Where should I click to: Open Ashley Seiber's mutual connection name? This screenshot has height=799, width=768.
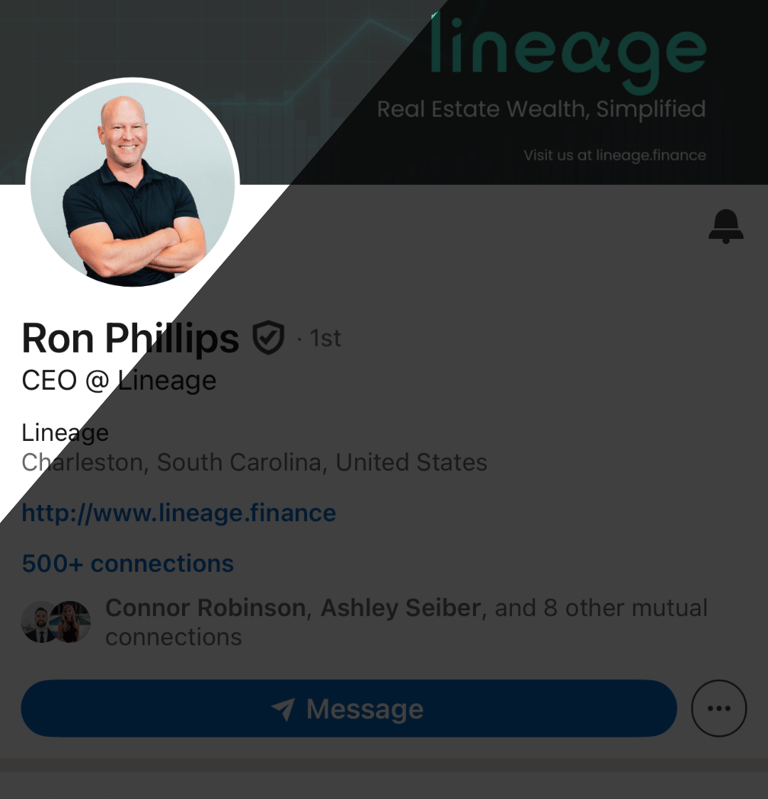[x=401, y=607]
